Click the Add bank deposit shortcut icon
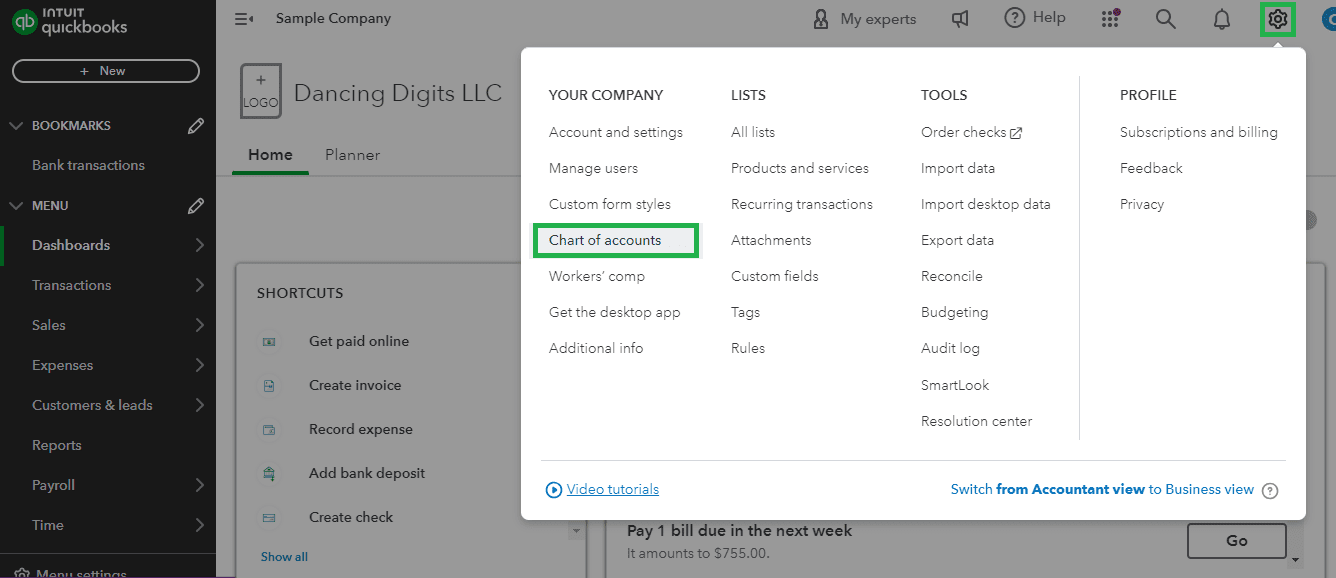 tap(270, 473)
